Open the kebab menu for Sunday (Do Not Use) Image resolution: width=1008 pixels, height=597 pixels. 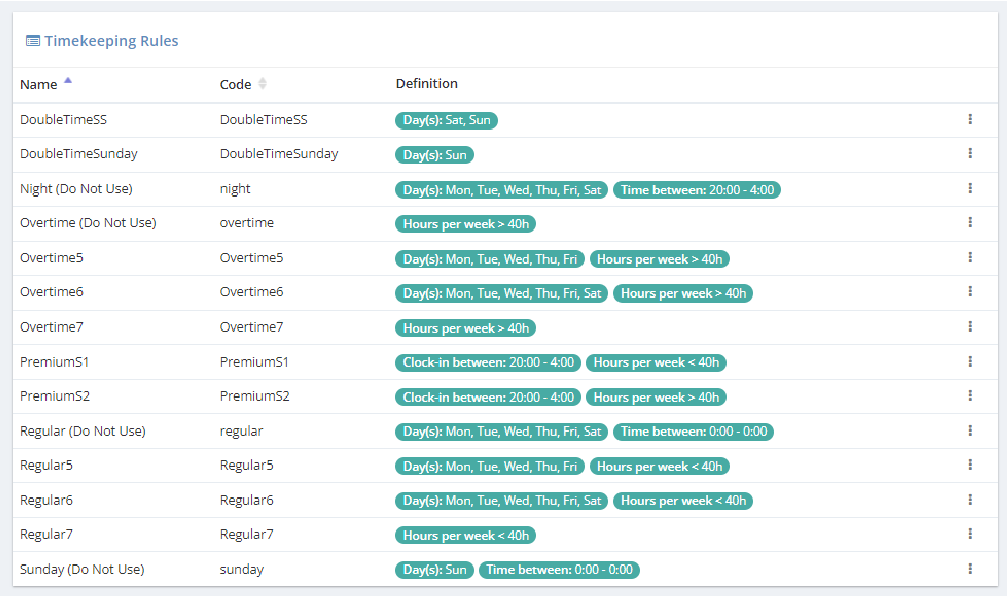tap(970, 568)
